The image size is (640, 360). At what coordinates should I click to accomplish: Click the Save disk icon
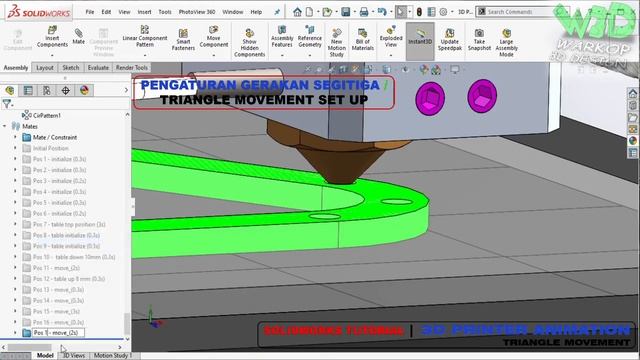[x=346, y=12]
